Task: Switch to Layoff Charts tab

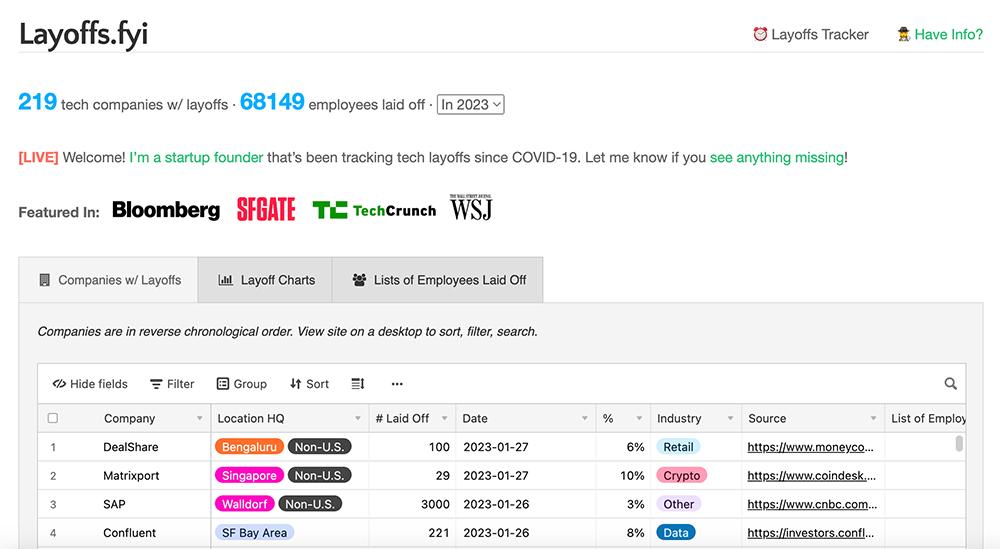Action: [x=265, y=280]
